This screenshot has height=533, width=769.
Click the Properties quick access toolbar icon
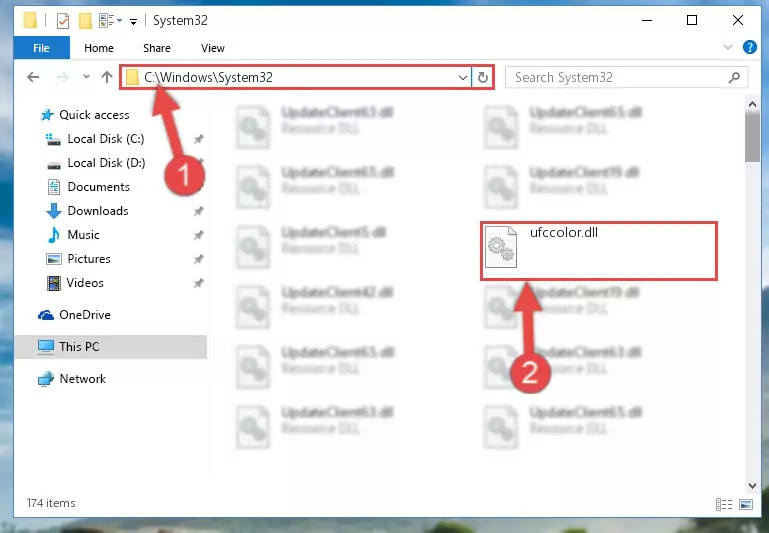click(x=63, y=21)
